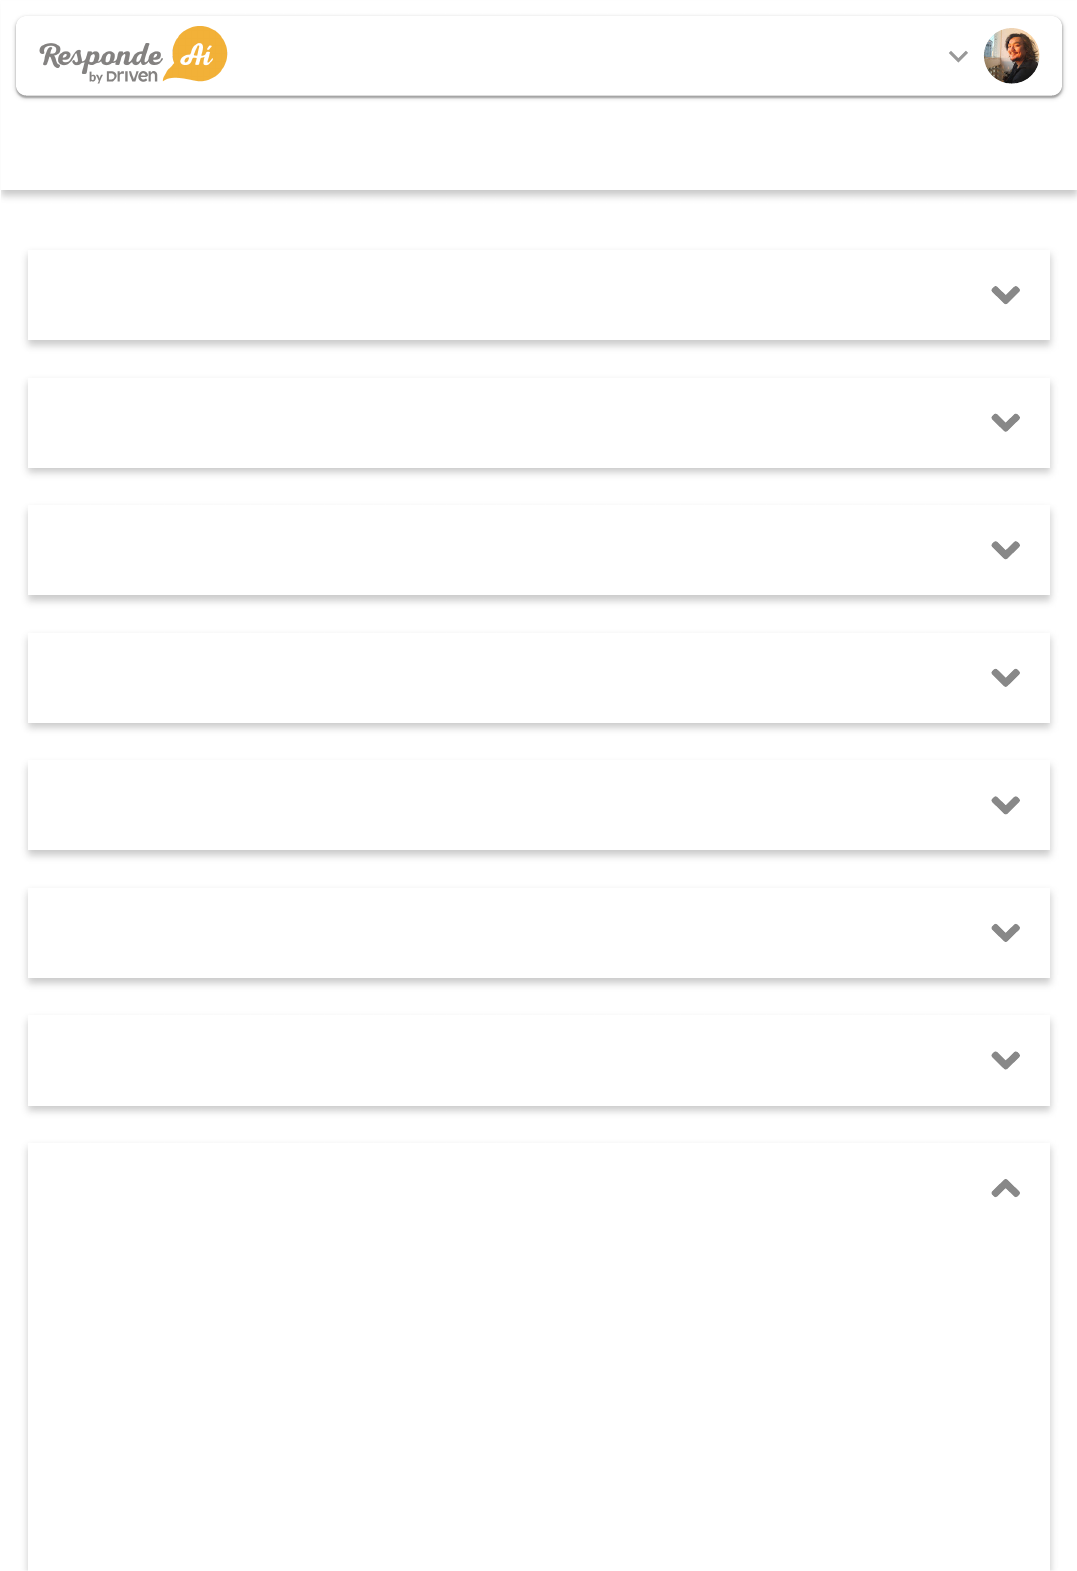Screen dimensions: 1077x1571
Task: Expand the first card using its chevron
Action: pyautogui.click(x=1005, y=295)
